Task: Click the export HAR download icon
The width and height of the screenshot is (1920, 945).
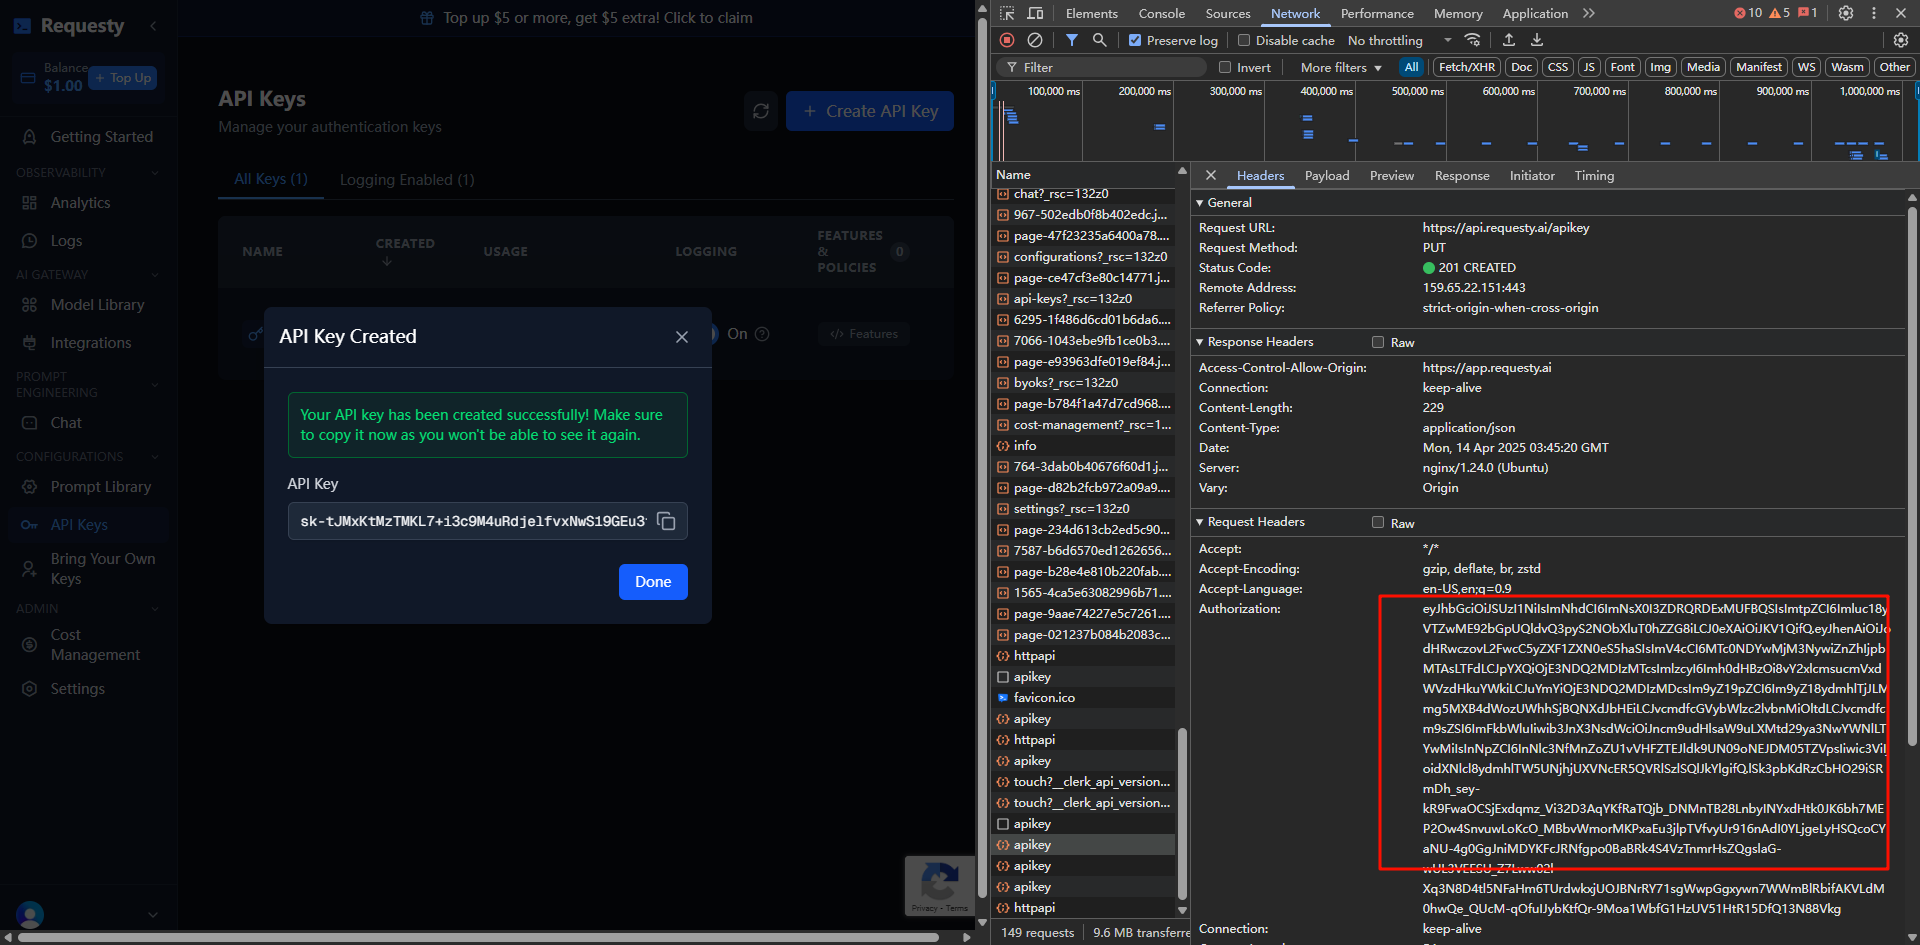Action: (1537, 40)
